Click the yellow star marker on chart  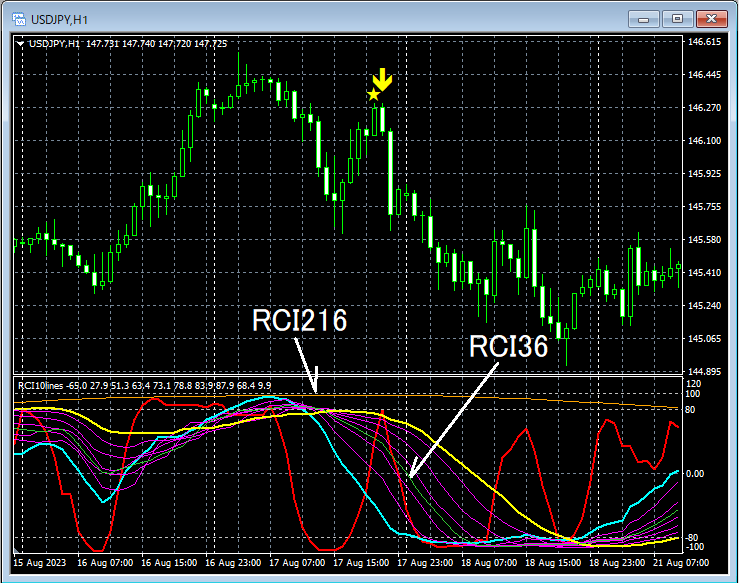pyautogui.click(x=373, y=94)
